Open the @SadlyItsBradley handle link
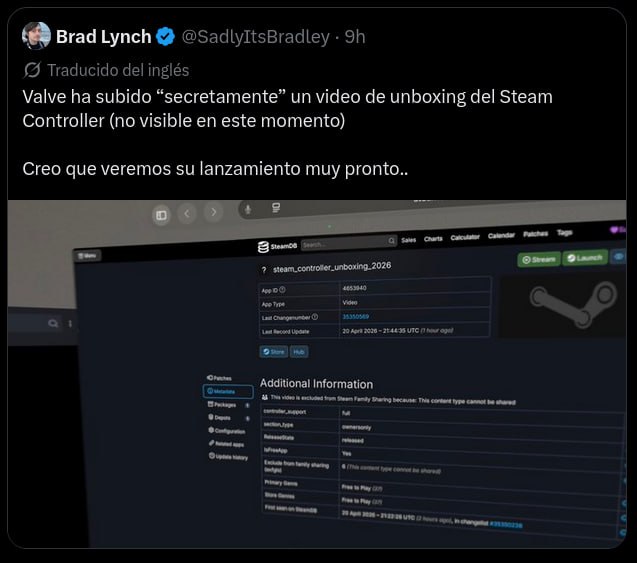The image size is (637, 563). 256,37
